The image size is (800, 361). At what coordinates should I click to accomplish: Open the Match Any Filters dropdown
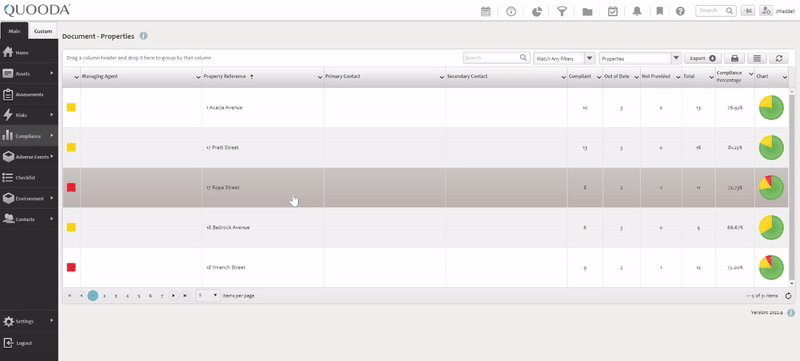(x=564, y=58)
